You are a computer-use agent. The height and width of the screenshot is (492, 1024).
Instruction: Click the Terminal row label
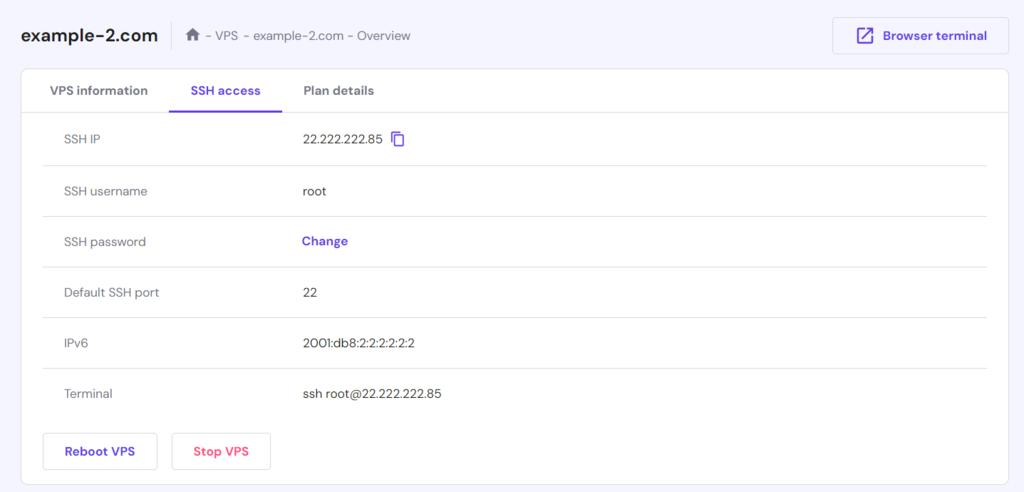[88, 394]
